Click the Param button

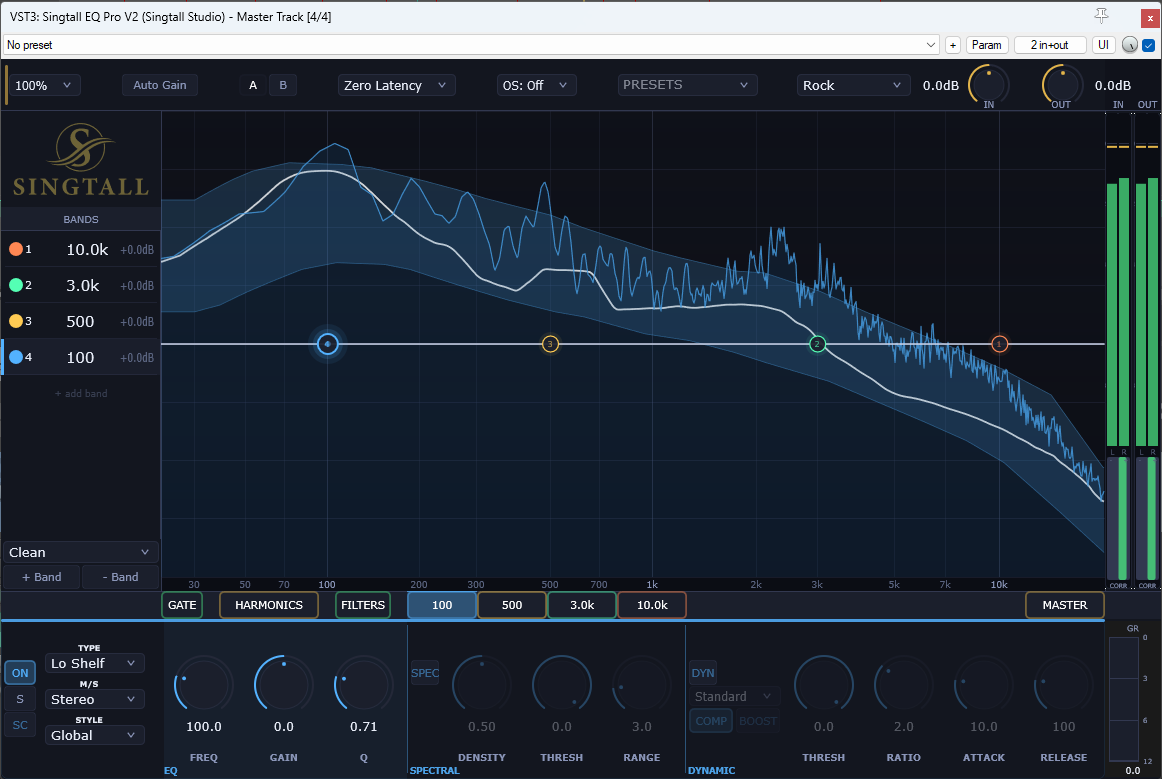(x=986, y=45)
